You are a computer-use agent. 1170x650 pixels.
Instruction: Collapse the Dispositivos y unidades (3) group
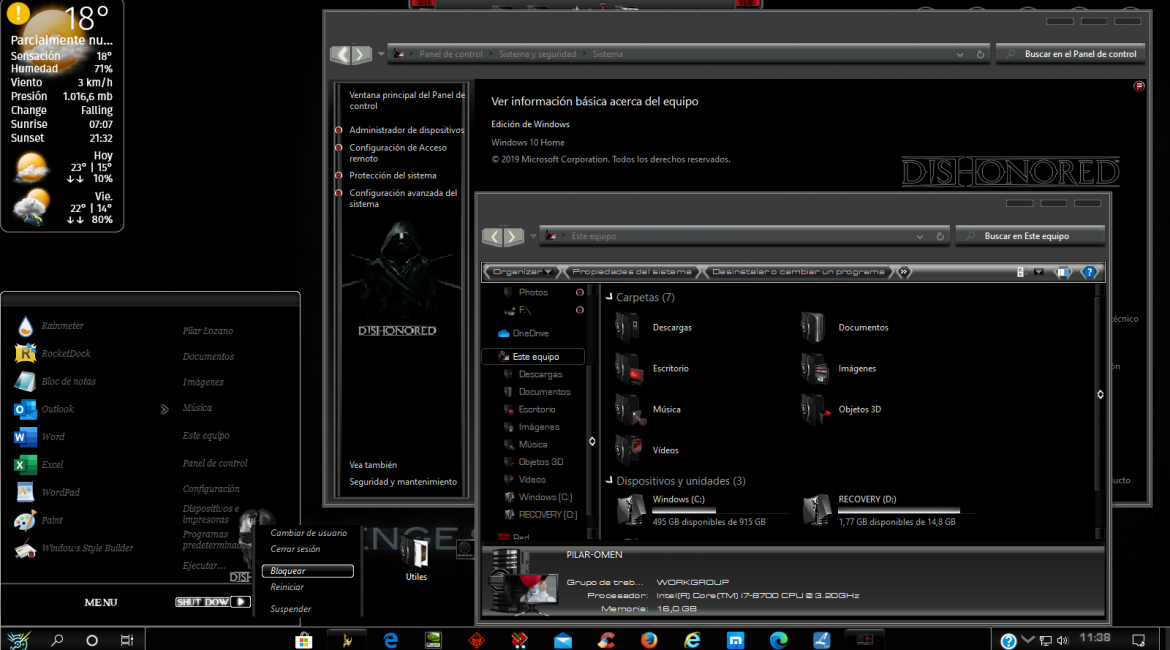(x=609, y=481)
